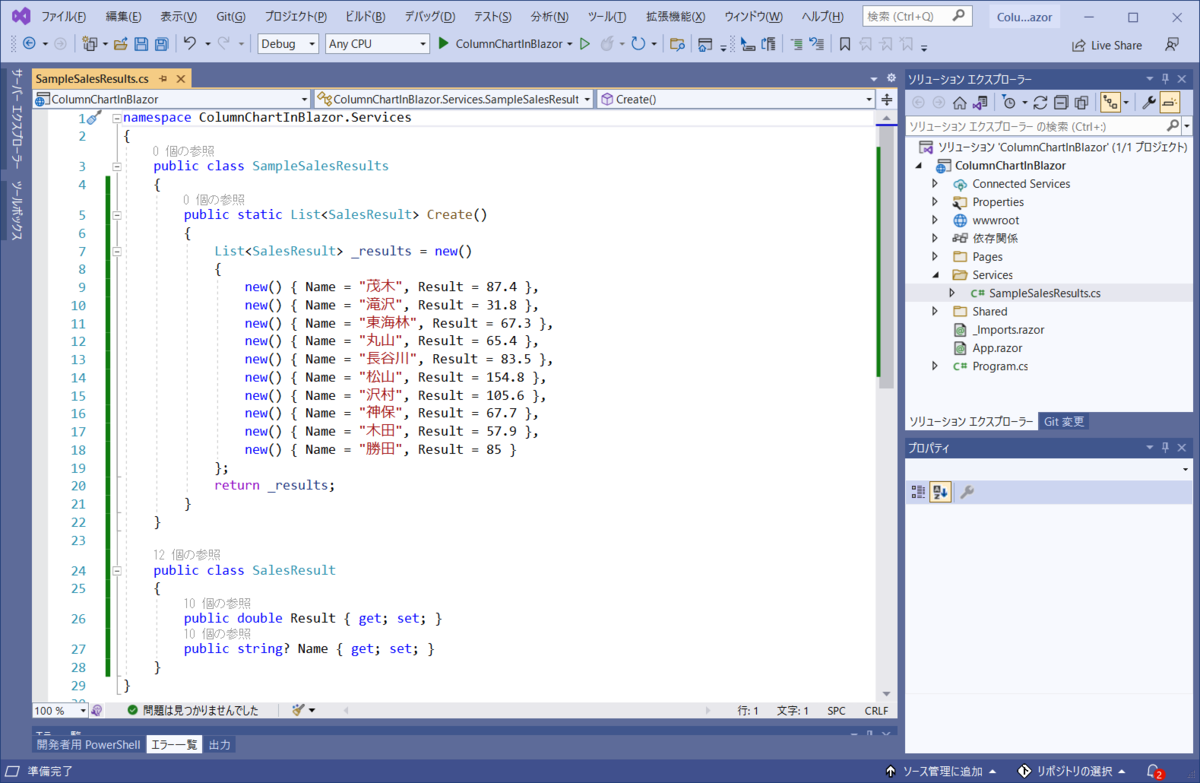Open the Git(G) menu
Image resolution: width=1200 pixels, height=783 pixels.
point(231,17)
